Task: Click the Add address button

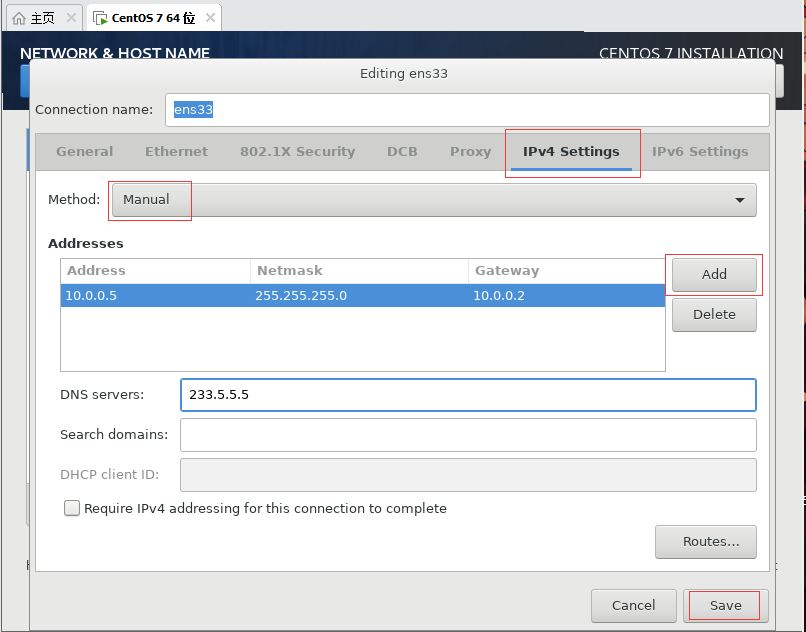Action: point(714,275)
